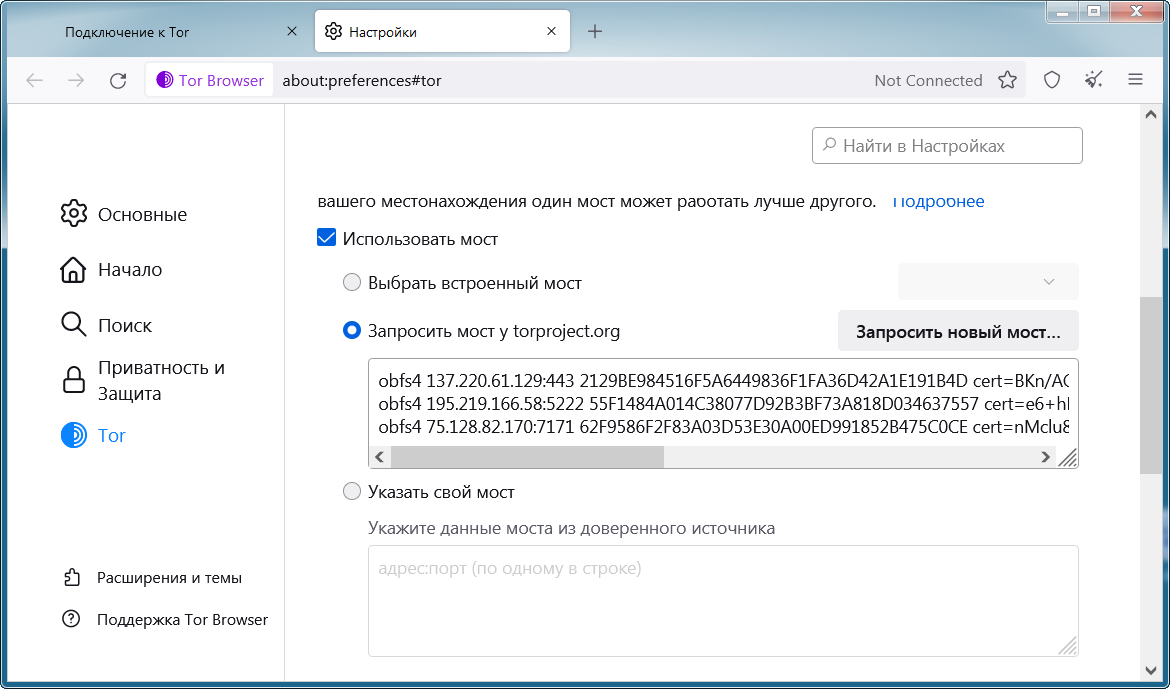
Task: Open the shield security level icon
Action: 1051,80
